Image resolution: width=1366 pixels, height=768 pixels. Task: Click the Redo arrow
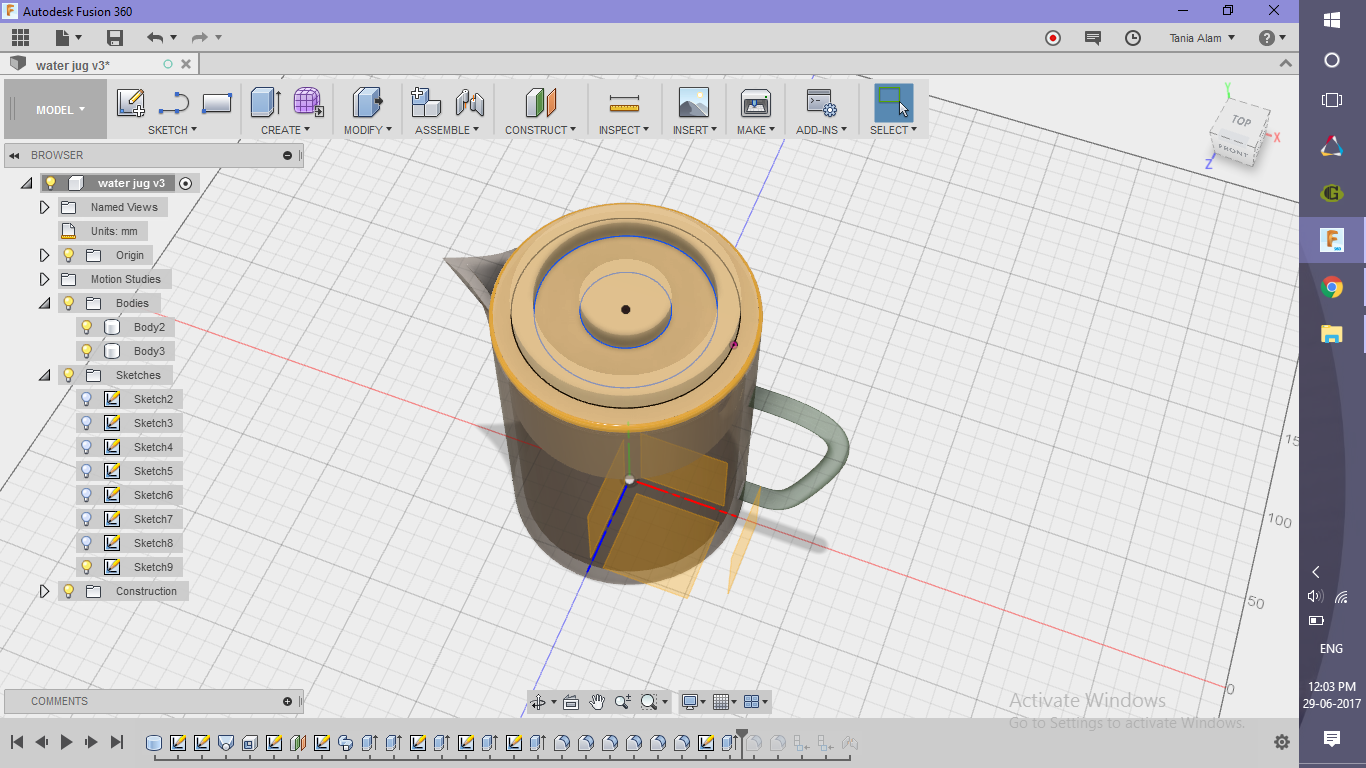pyautogui.click(x=200, y=38)
